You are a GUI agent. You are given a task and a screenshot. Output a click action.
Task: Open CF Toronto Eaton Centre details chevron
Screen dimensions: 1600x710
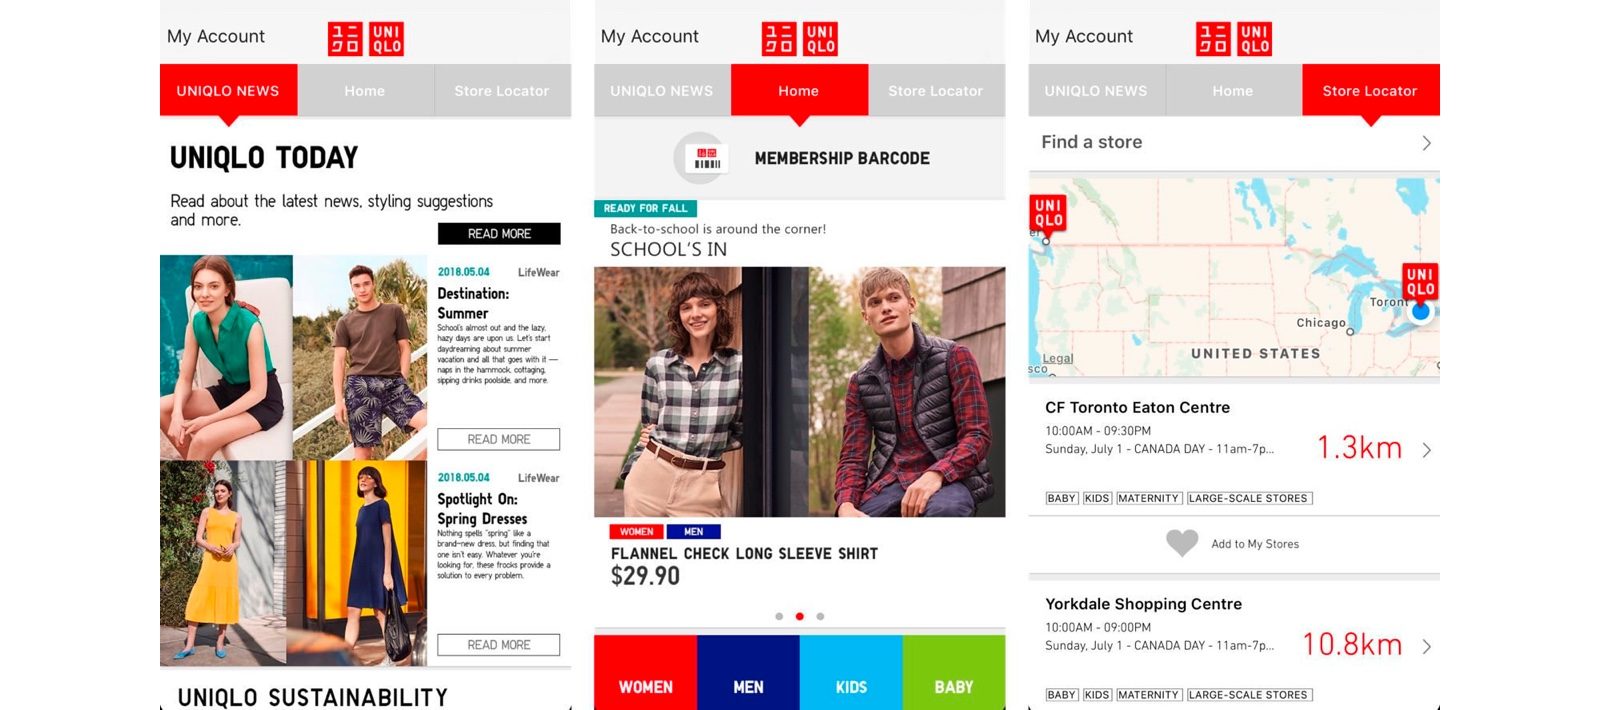click(1426, 450)
